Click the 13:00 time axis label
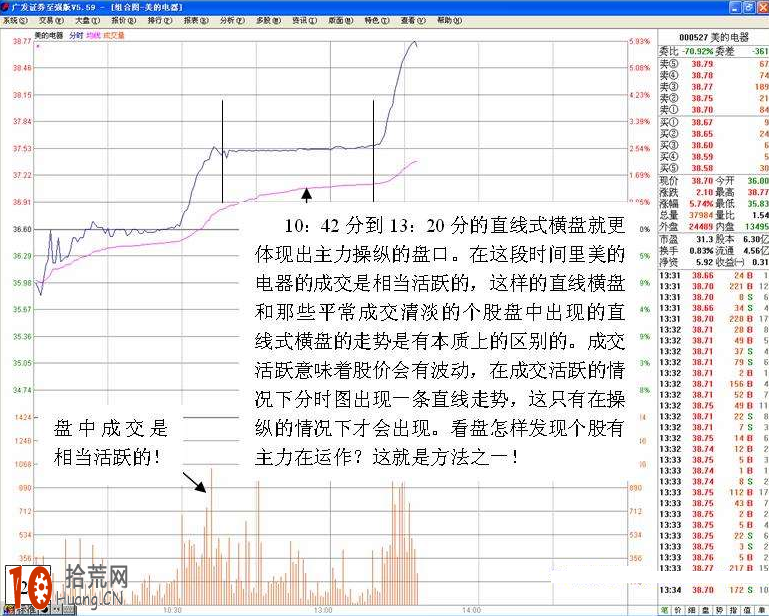Screen dimensions: 769x616 click(x=323, y=610)
